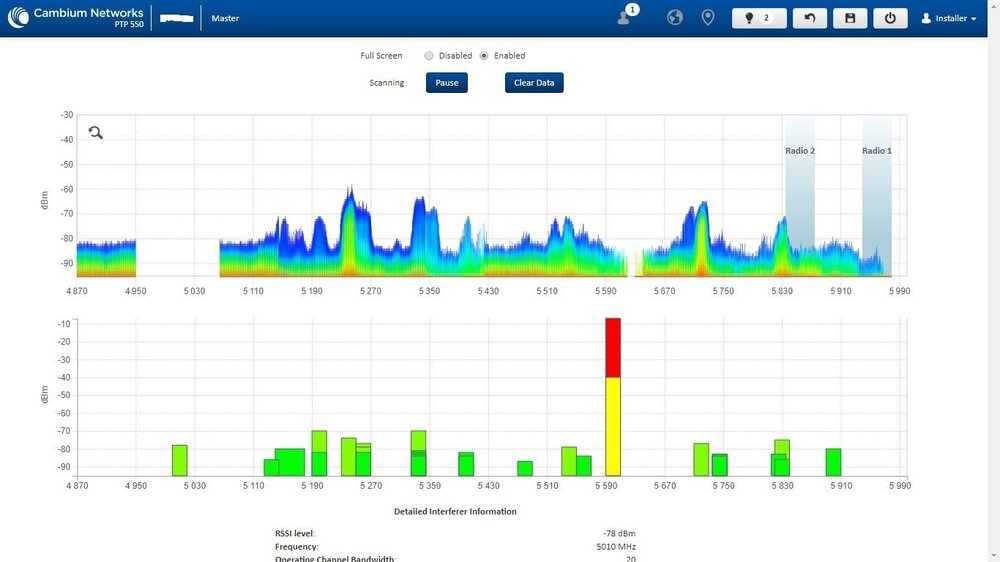This screenshot has height=562, width=1000.
Task: Select the Disabled full screen radio button
Action: [429, 56]
